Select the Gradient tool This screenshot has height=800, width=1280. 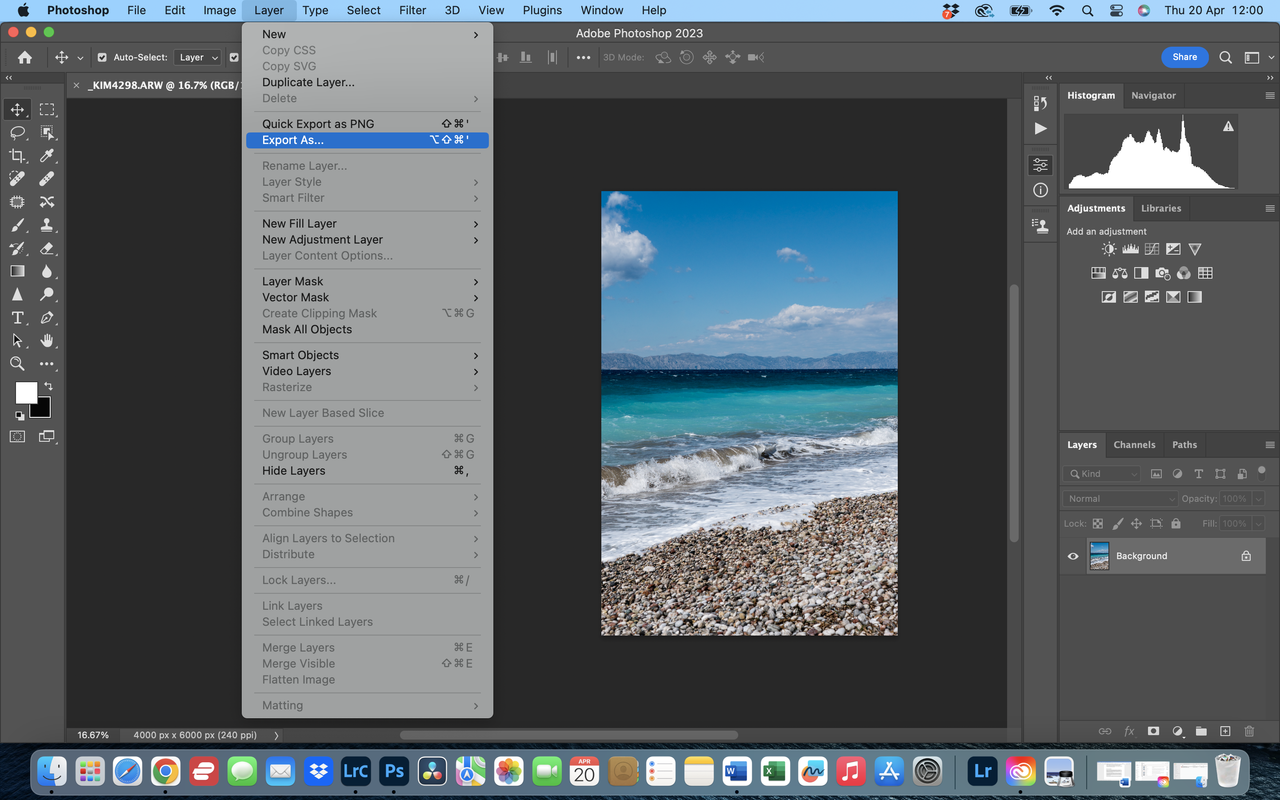[17, 271]
